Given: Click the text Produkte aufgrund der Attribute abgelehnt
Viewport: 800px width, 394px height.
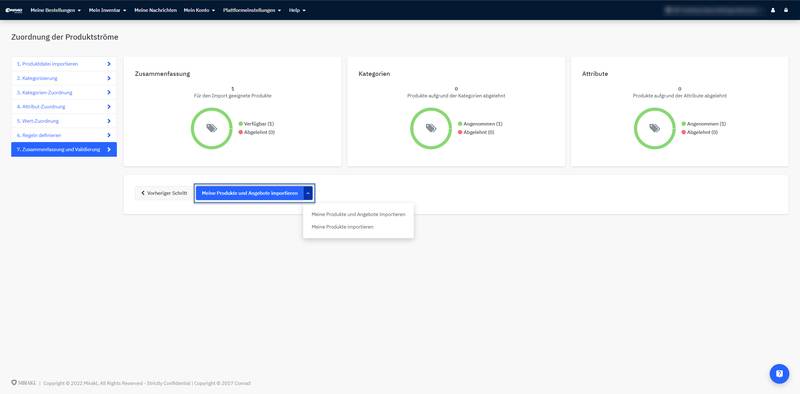Looking at the screenshot, I should pyautogui.click(x=680, y=95).
